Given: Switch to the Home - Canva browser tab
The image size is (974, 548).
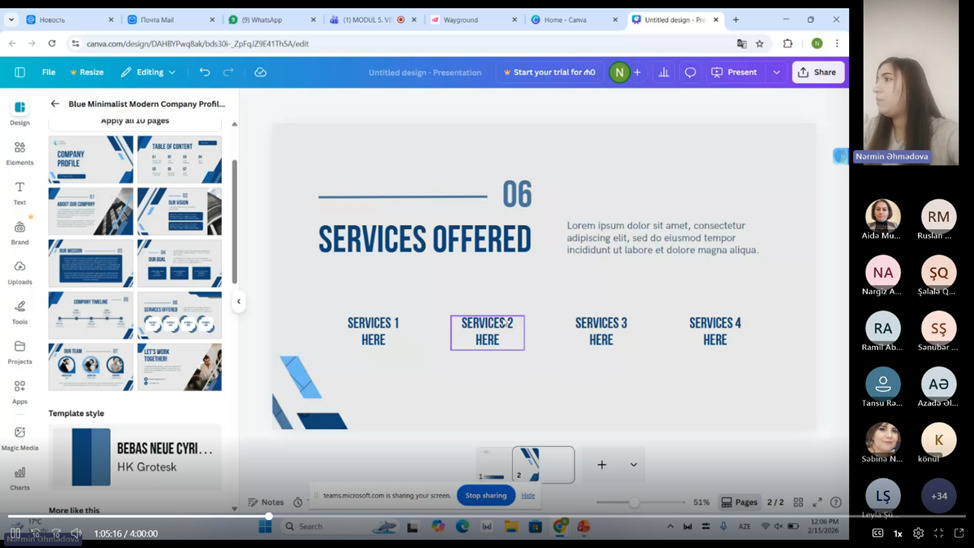Looking at the screenshot, I should tap(570, 19).
